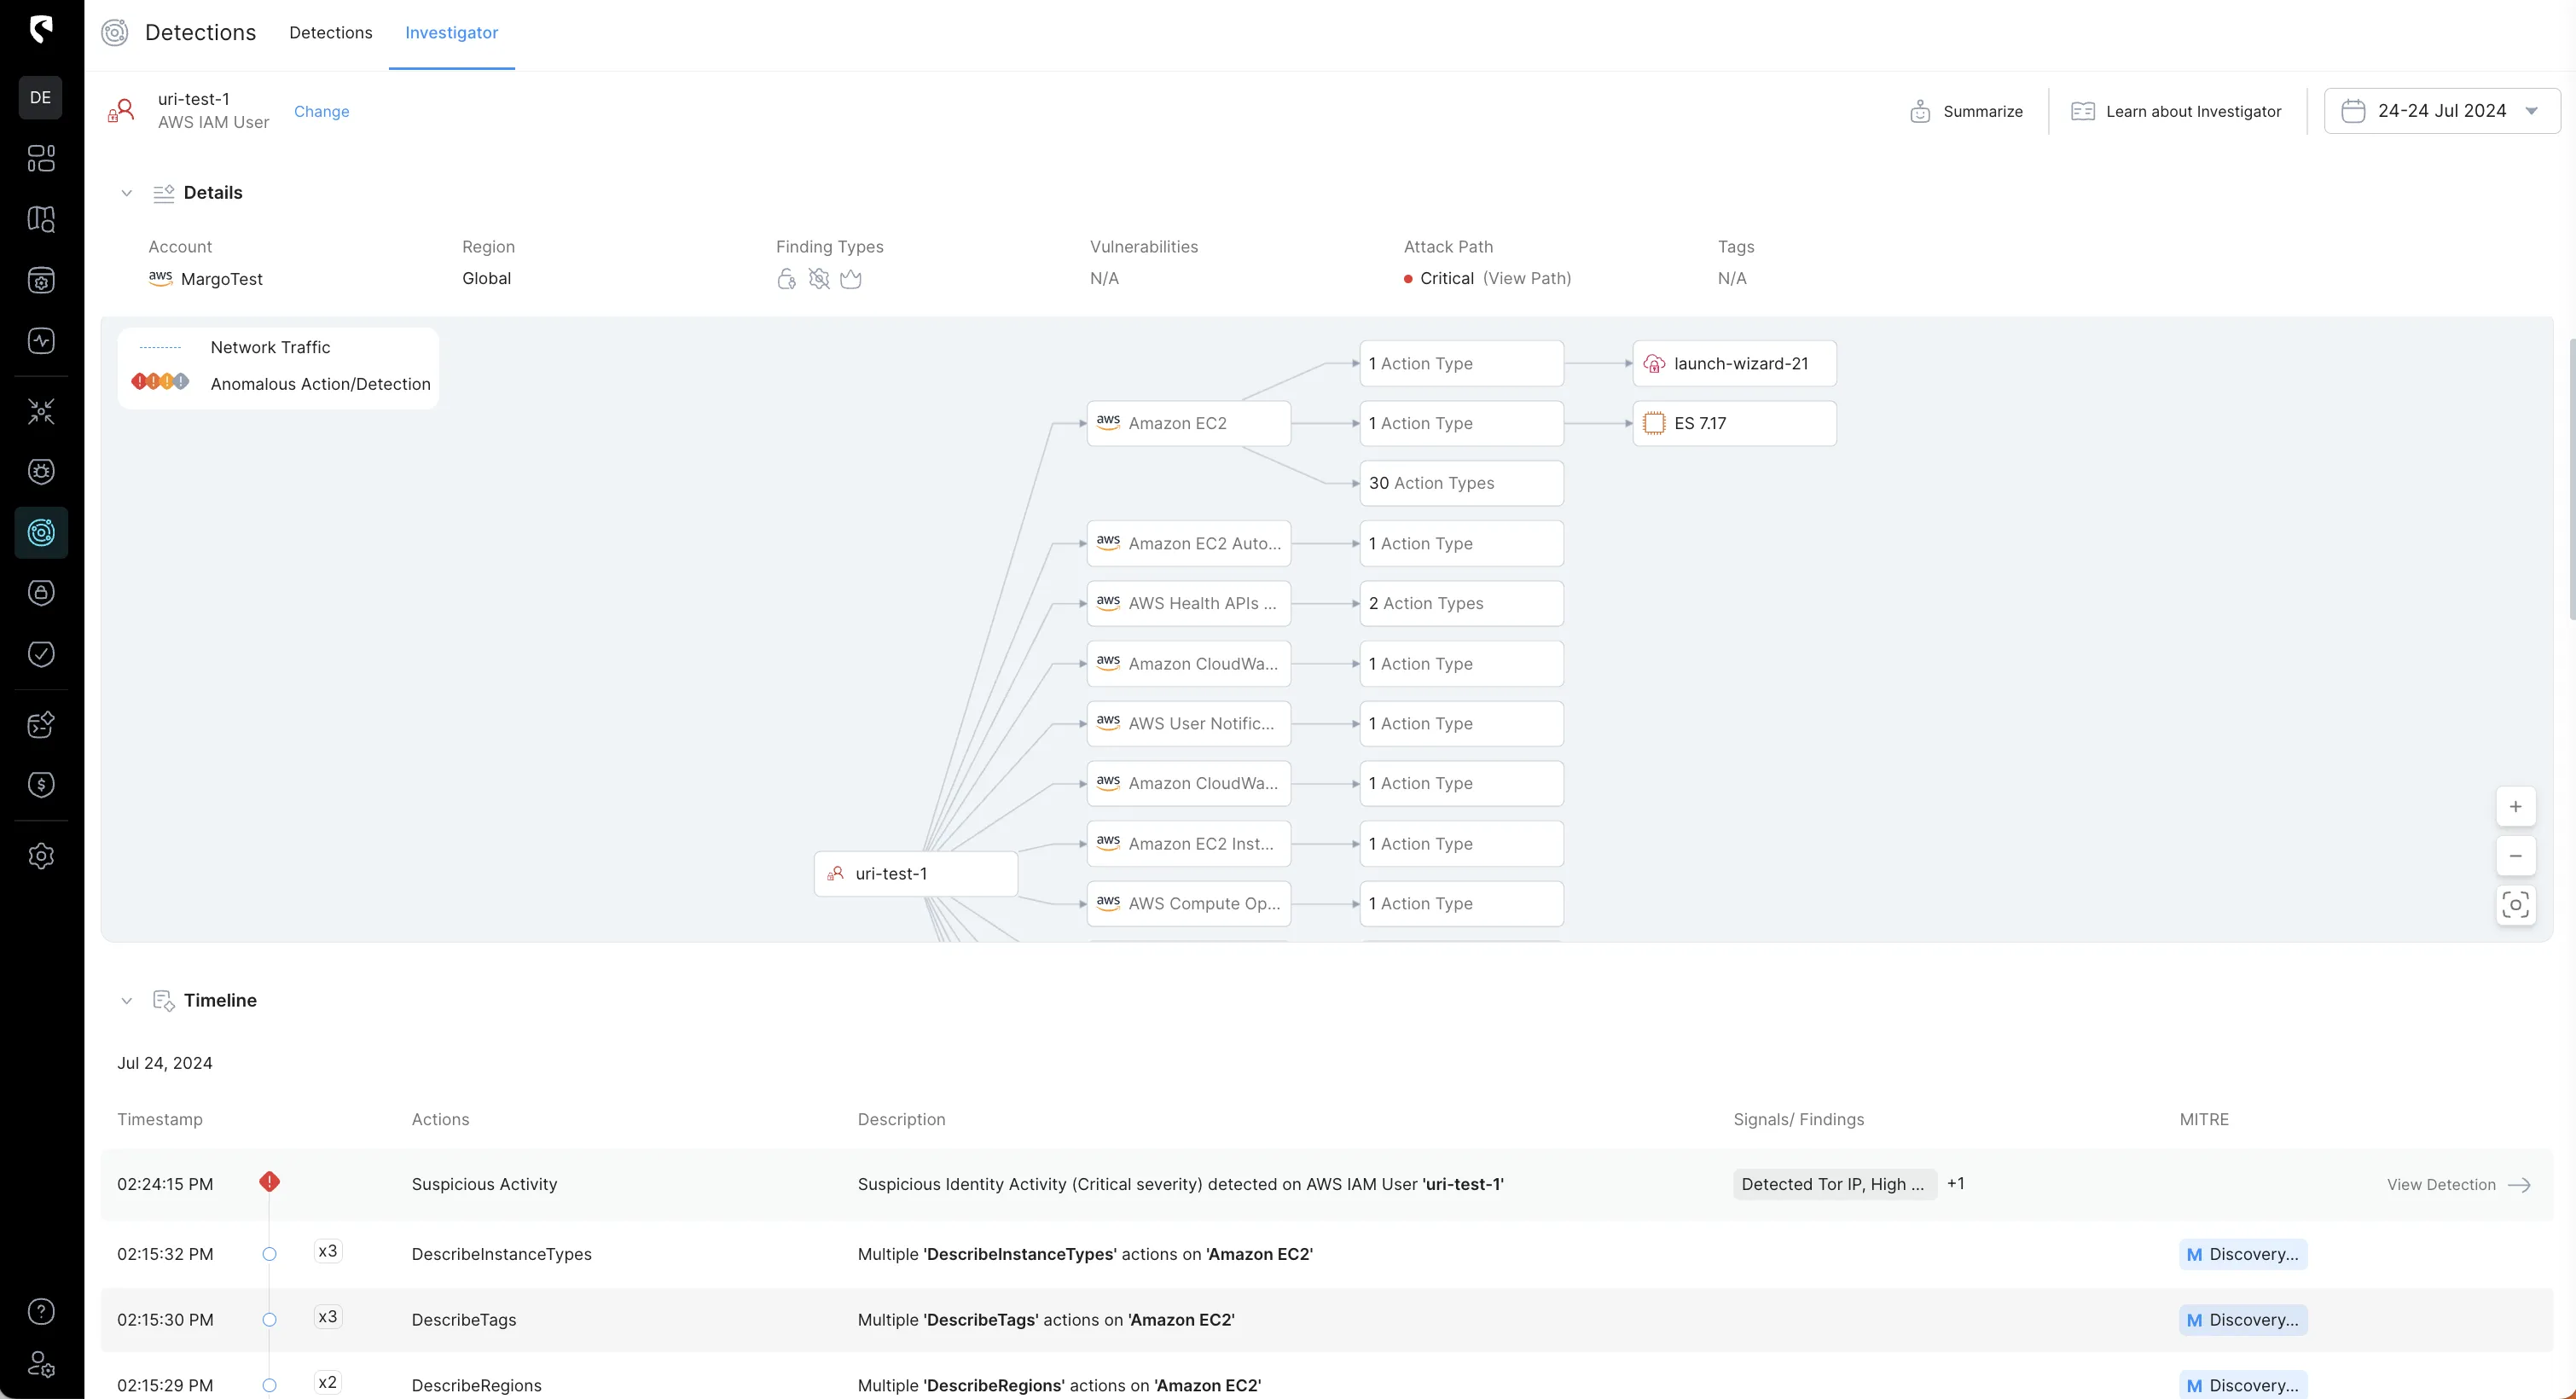Click the Detected Tor IP signal tag
The width and height of the screenshot is (2576, 1399).
coord(1835,1184)
